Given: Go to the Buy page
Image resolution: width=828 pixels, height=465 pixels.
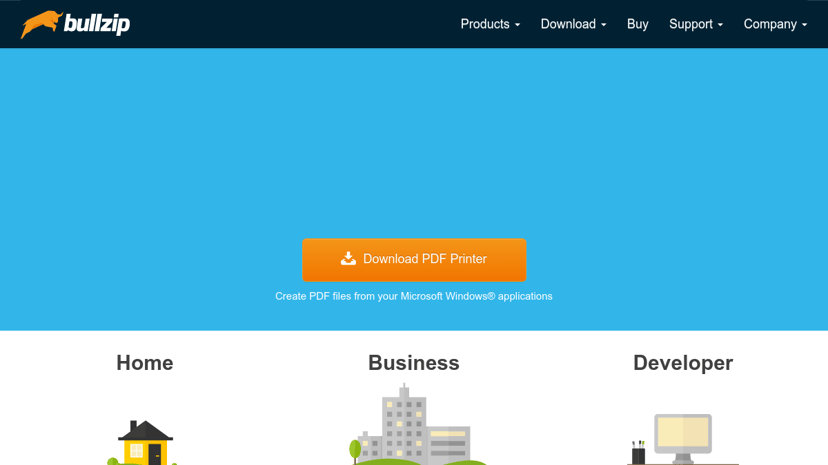Looking at the screenshot, I should pyautogui.click(x=637, y=24).
